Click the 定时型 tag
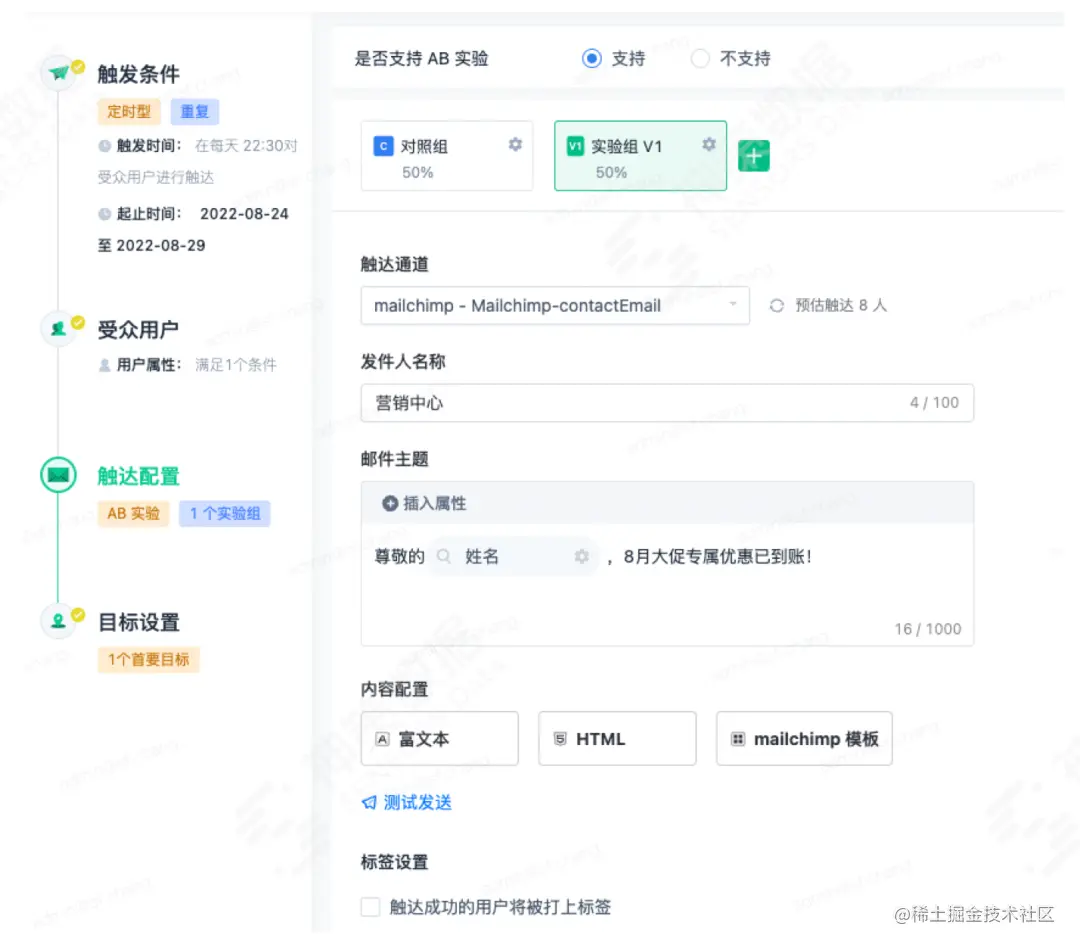1080x950 pixels. pos(129,112)
